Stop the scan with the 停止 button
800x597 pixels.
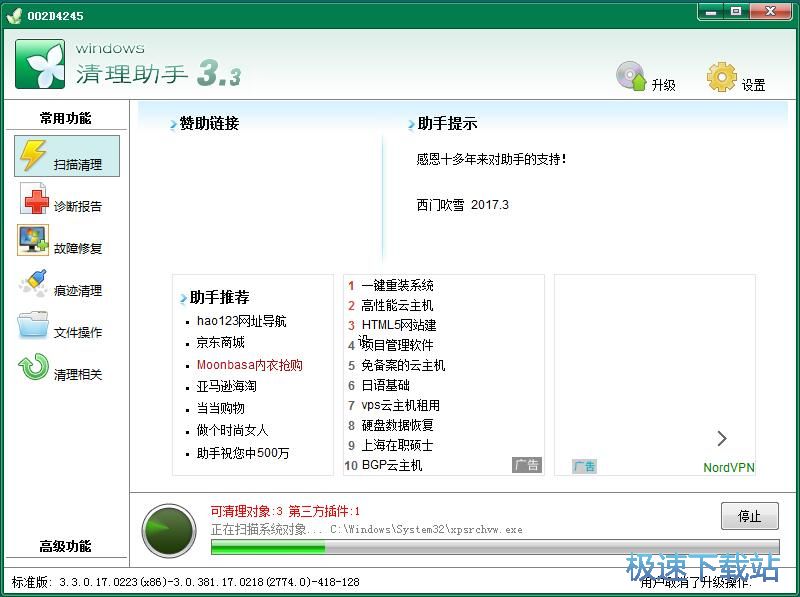click(749, 516)
